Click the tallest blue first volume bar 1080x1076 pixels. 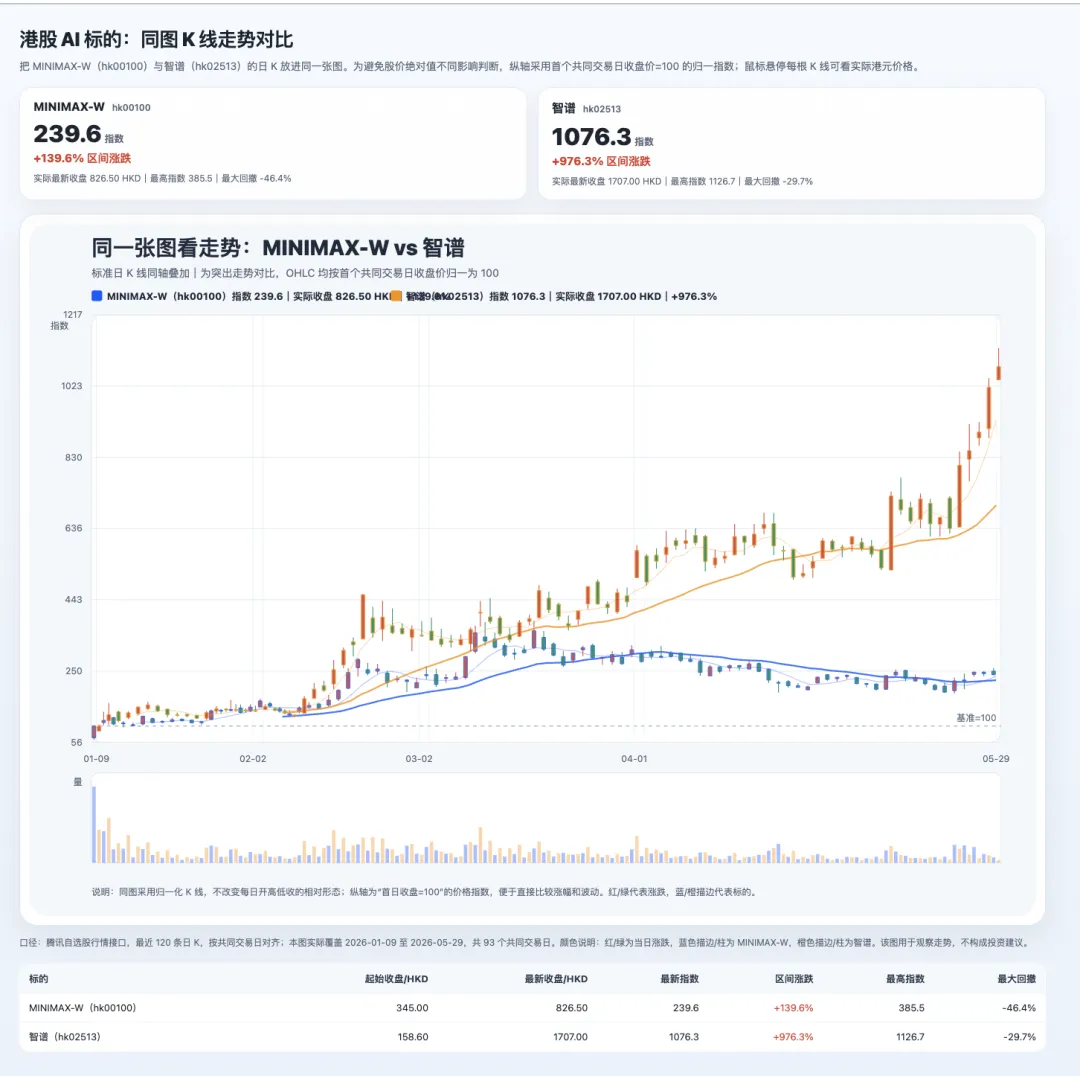[94, 825]
